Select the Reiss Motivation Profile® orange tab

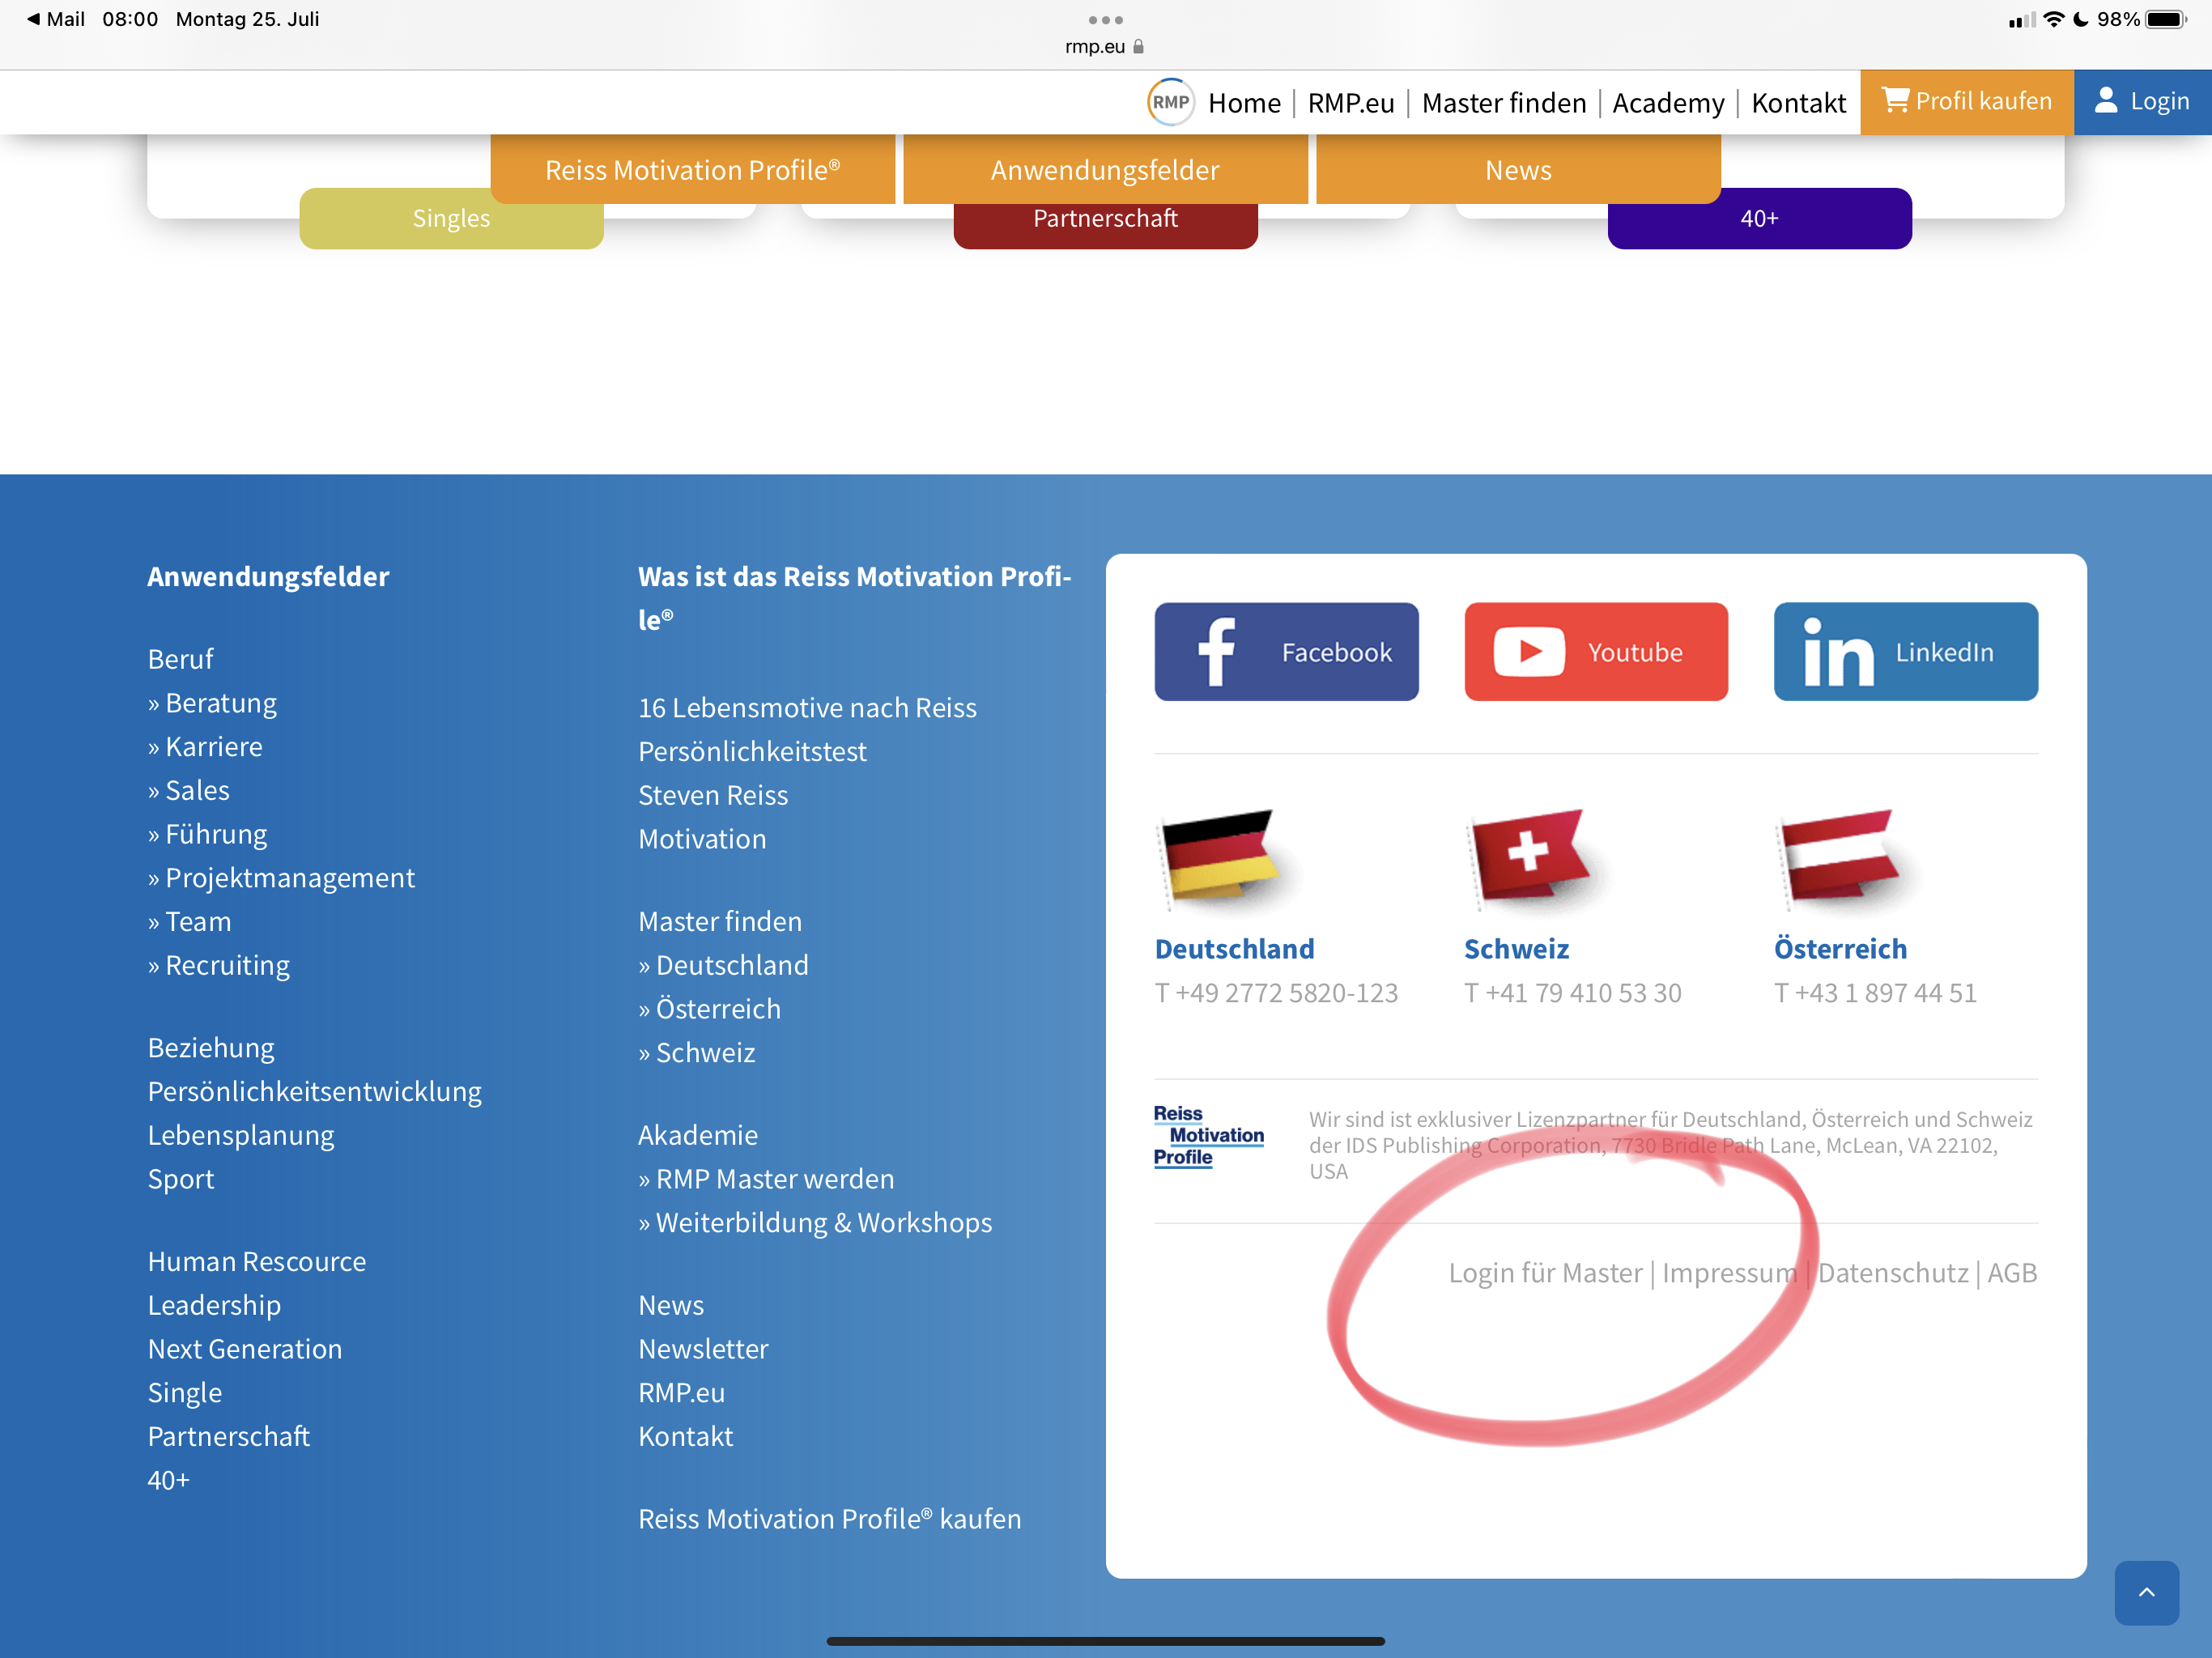(692, 170)
